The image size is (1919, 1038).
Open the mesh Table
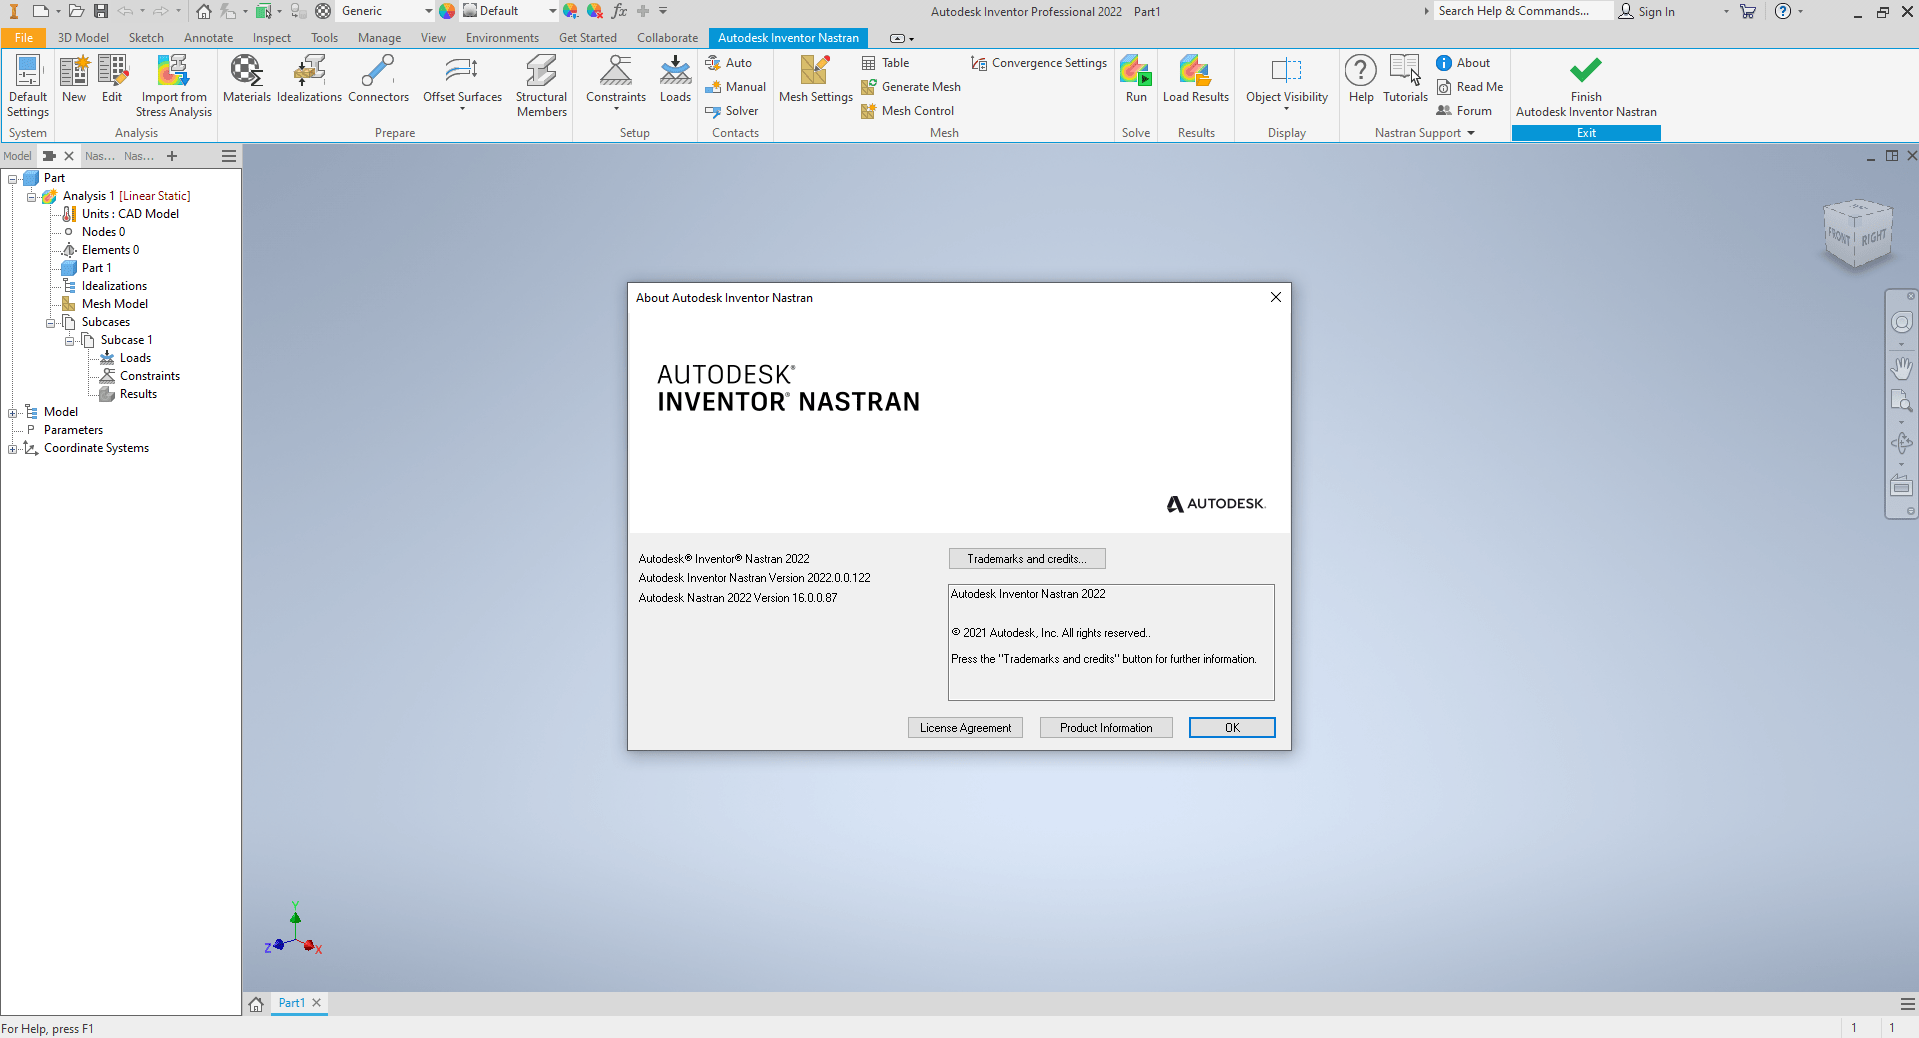[885, 63]
